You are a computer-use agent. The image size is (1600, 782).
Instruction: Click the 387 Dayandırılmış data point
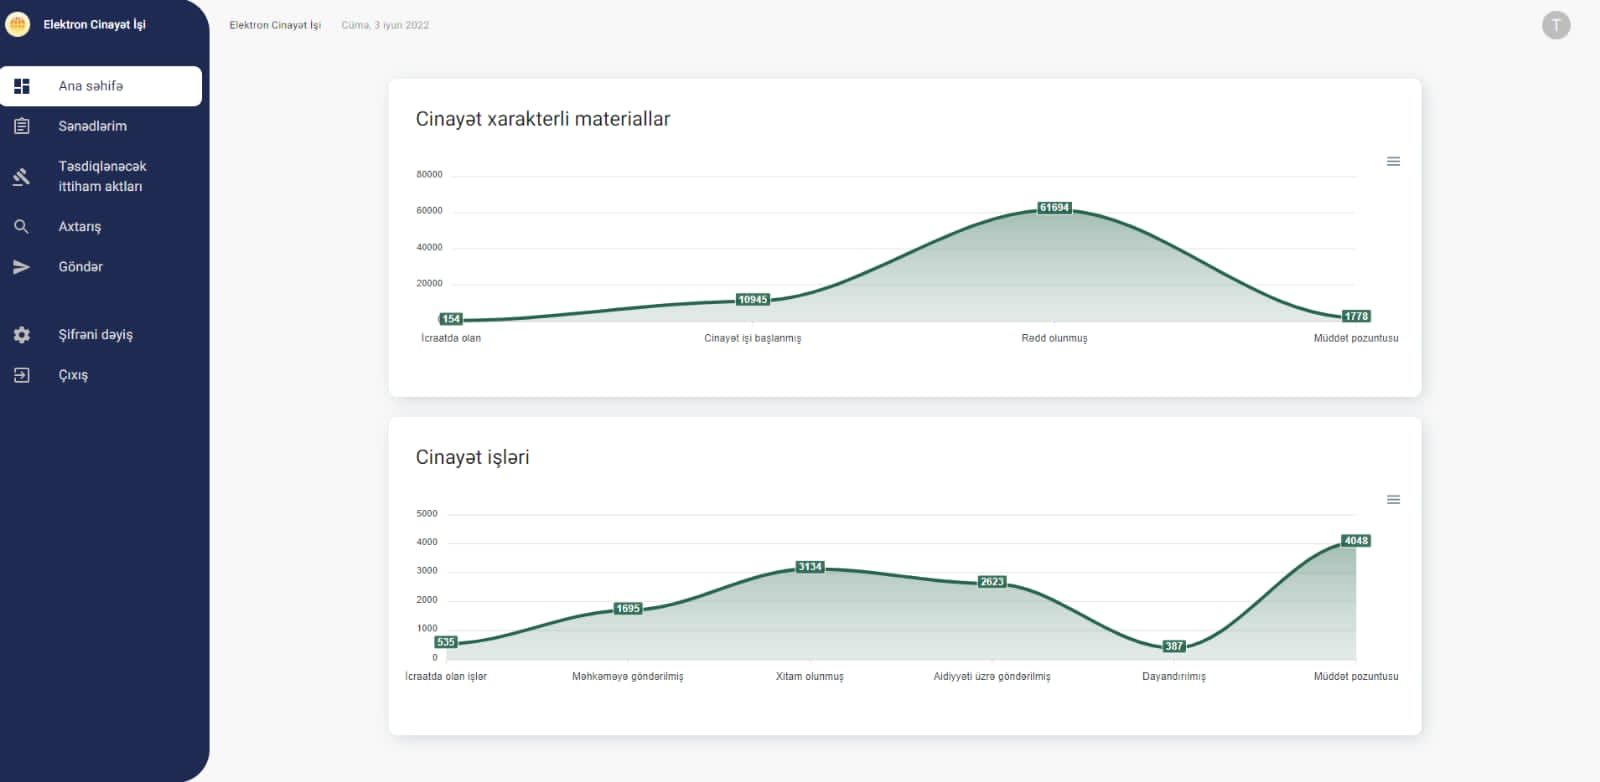click(x=1174, y=646)
